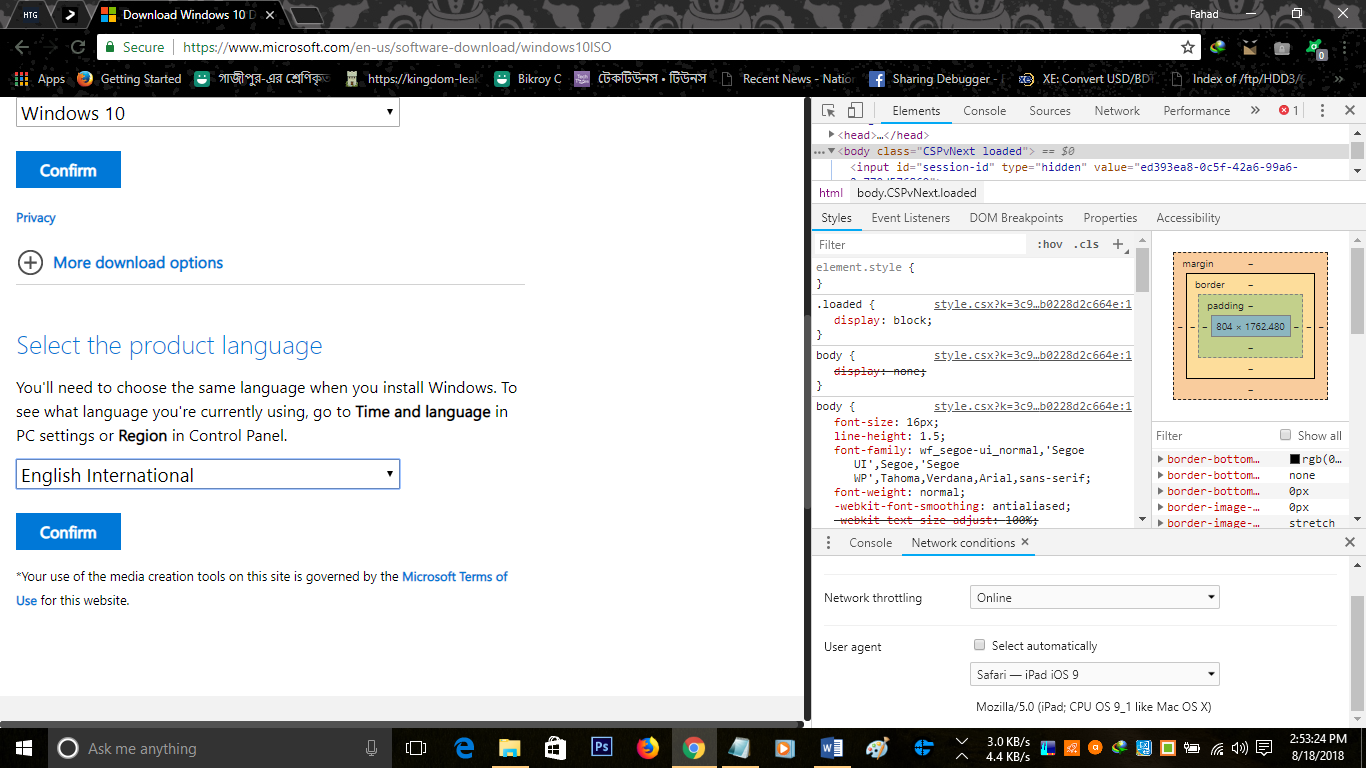The width and height of the screenshot is (1366, 768).
Task: Click the black color swatch beside rgb value
Action: 1295,459
